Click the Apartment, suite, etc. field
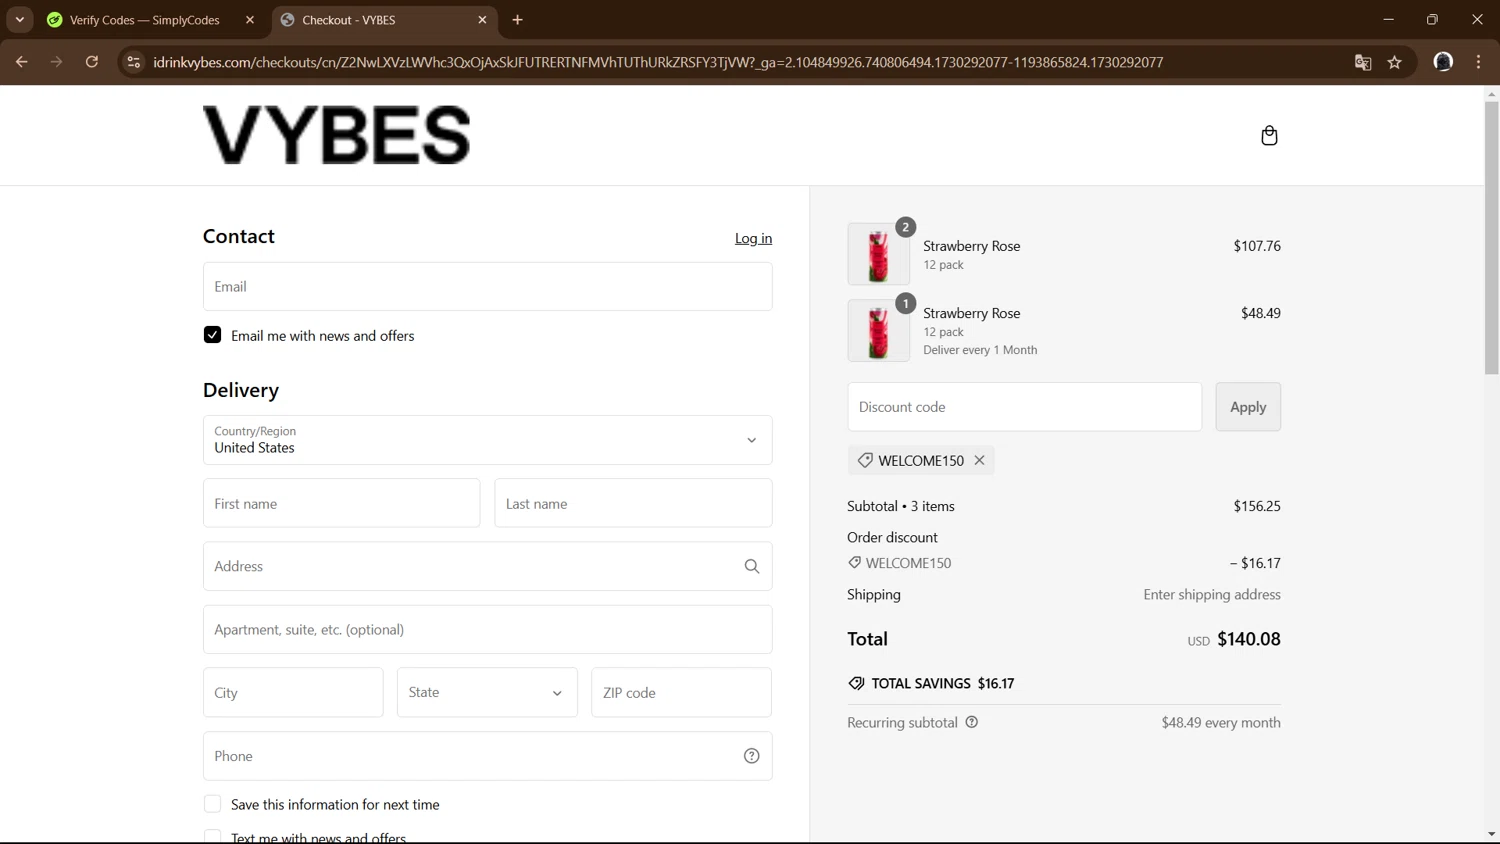Viewport: 1500px width, 844px height. [x=488, y=629]
